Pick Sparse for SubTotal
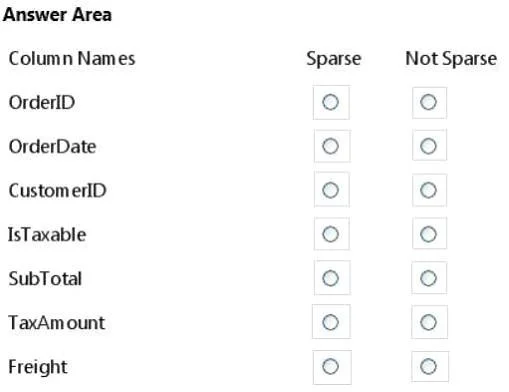This screenshot has width=509, height=392. (x=330, y=278)
